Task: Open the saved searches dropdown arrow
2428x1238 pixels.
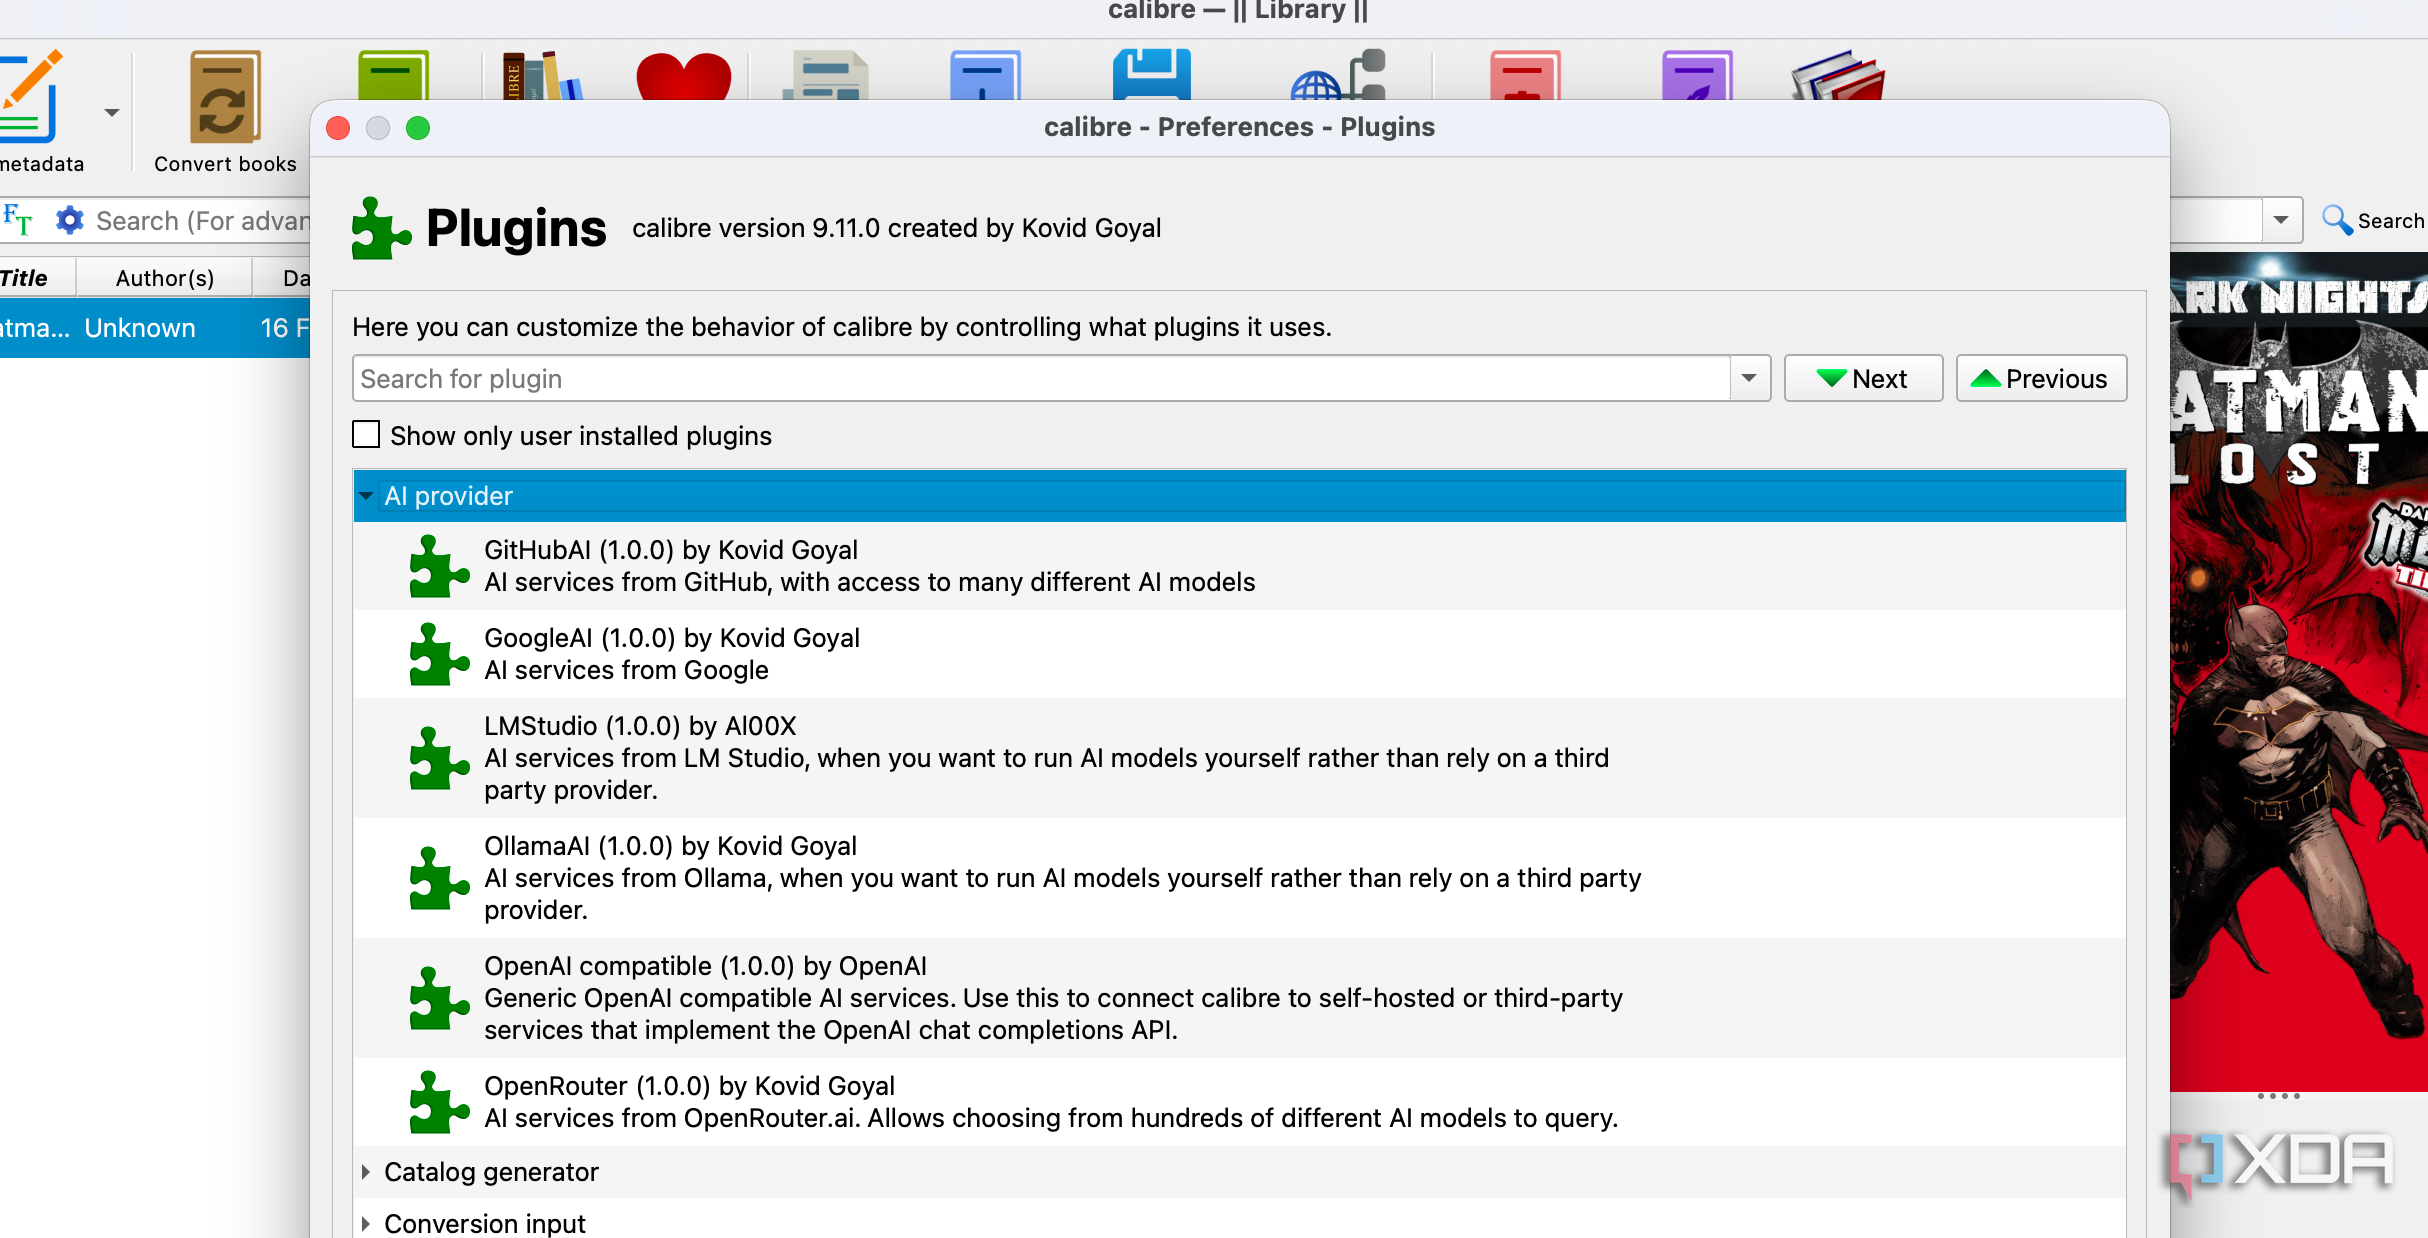Action: tap(2281, 220)
